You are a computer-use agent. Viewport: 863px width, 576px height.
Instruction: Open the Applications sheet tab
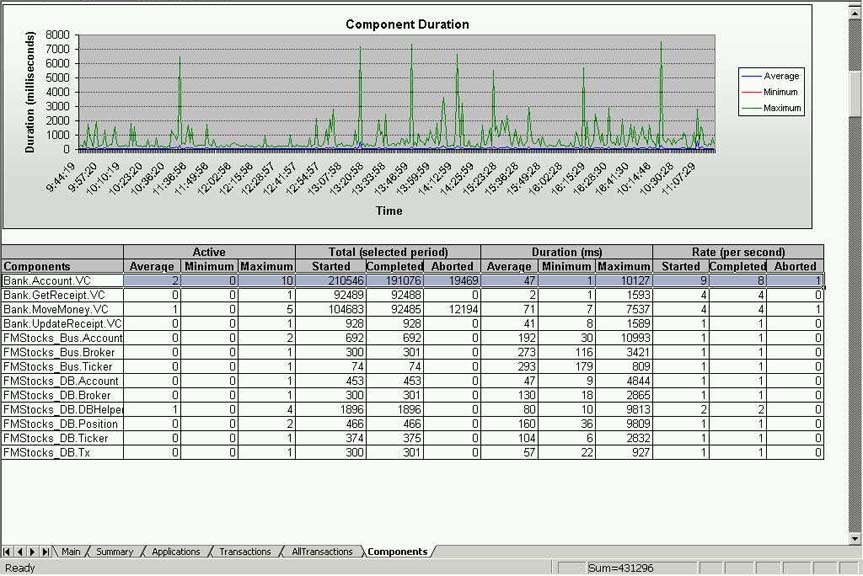(176, 551)
